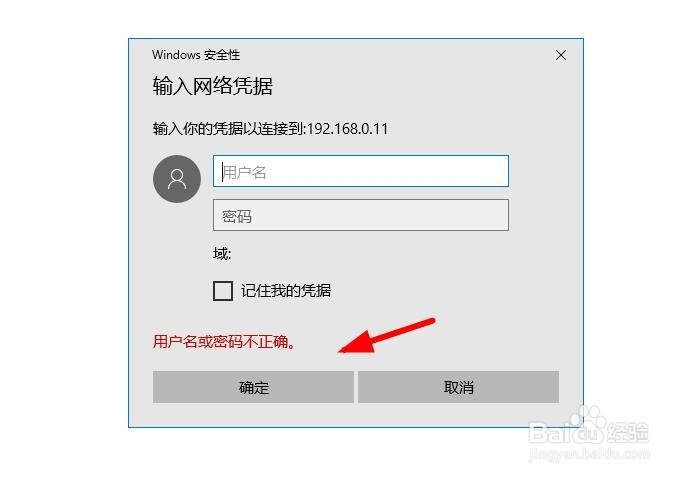Dismiss the dialog with 取消 button
Image resolution: width=690 pixels, height=478 pixels.
[x=459, y=387]
